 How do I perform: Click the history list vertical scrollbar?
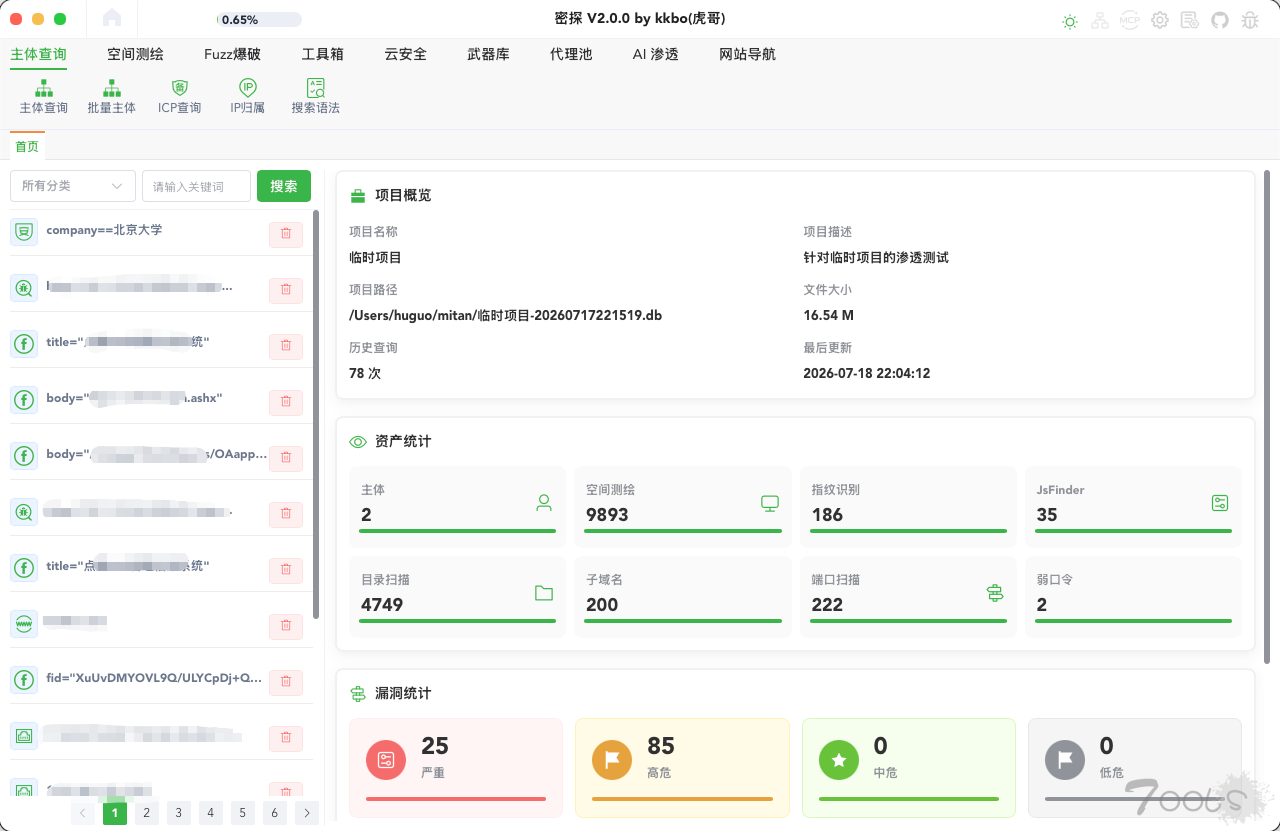tap(317, 414)
